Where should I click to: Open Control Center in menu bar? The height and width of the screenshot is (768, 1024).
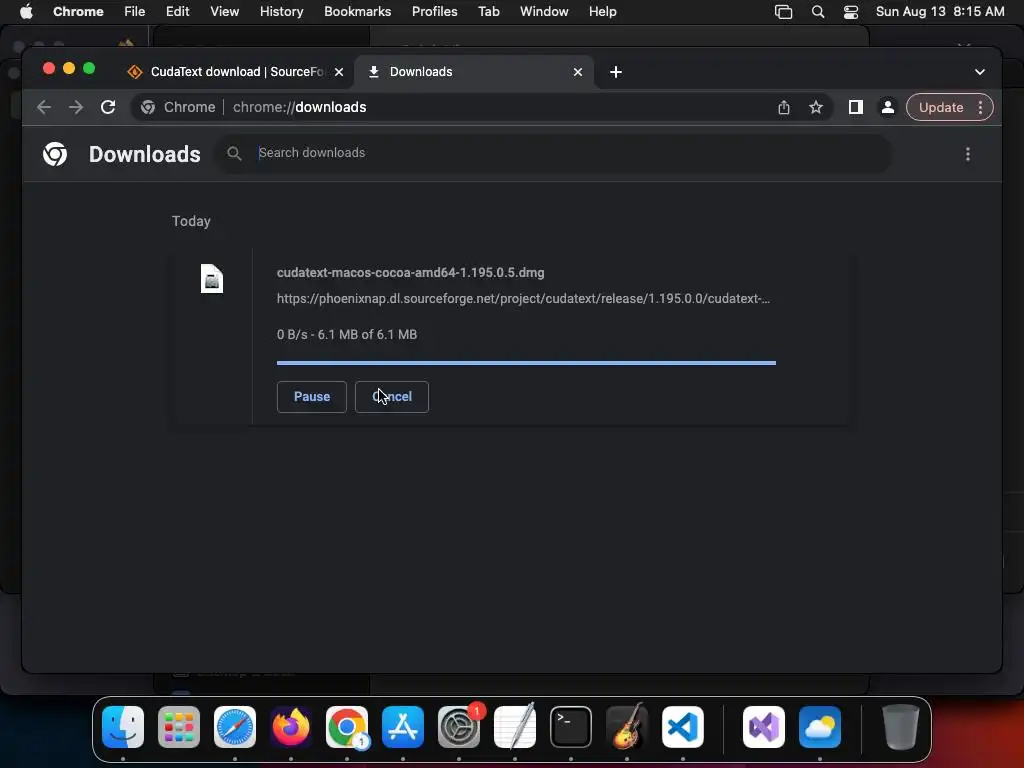tap(851, 12)
